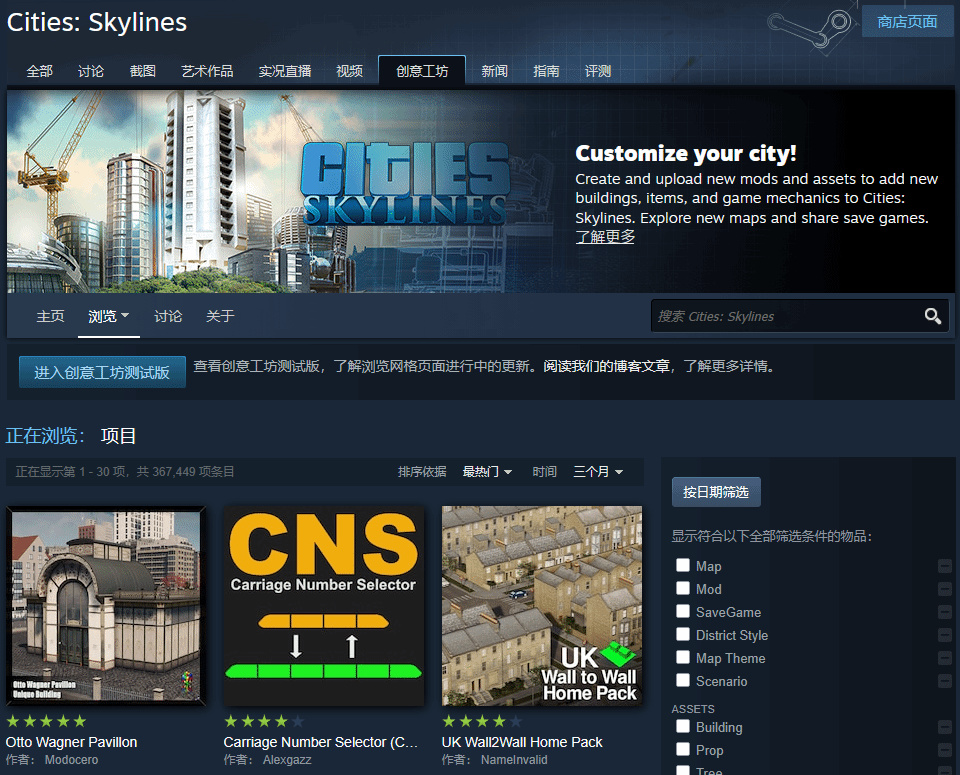Exclude SaveGame tag with its minus icon

[x=945, y=612]
